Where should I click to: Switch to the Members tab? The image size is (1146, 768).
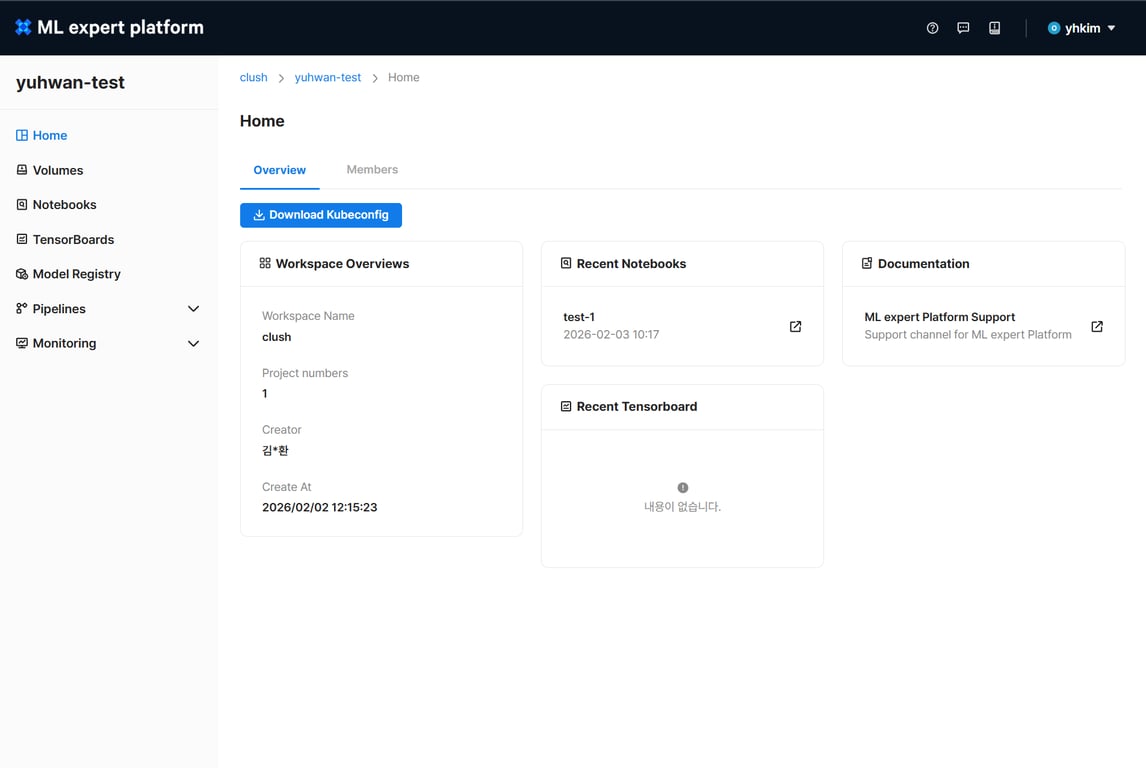[x=372, y=170]
